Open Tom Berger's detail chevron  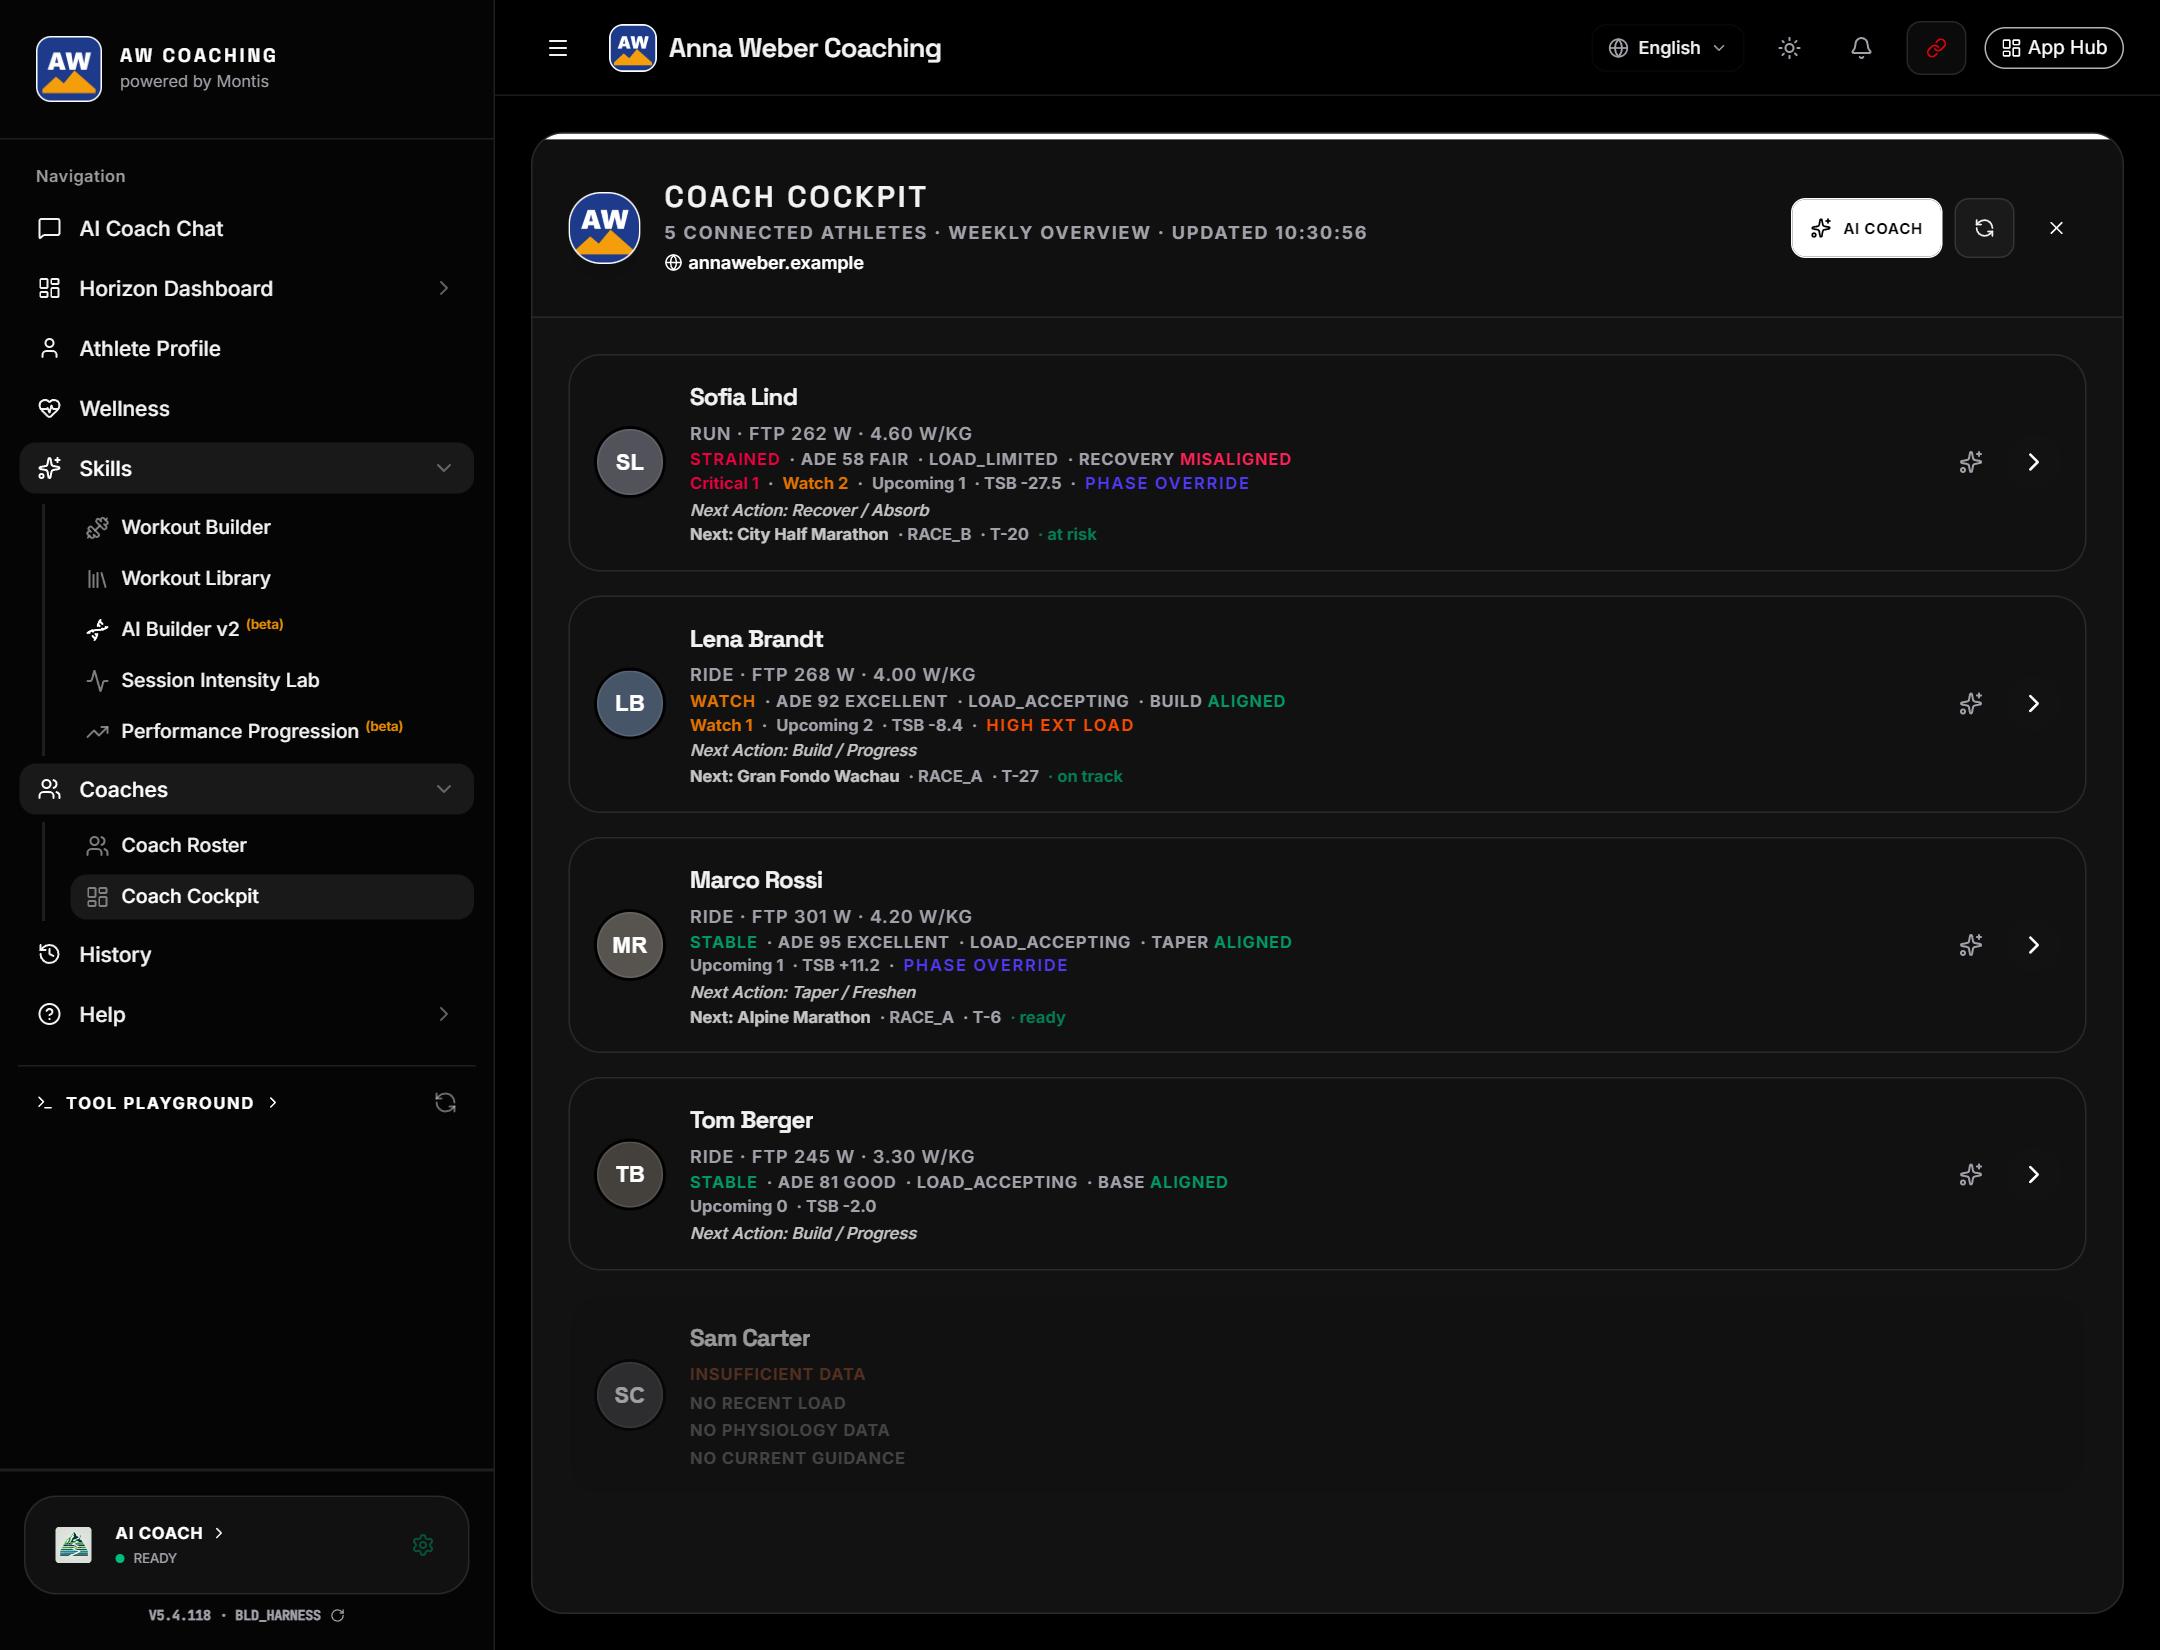coord(2033,1174)
